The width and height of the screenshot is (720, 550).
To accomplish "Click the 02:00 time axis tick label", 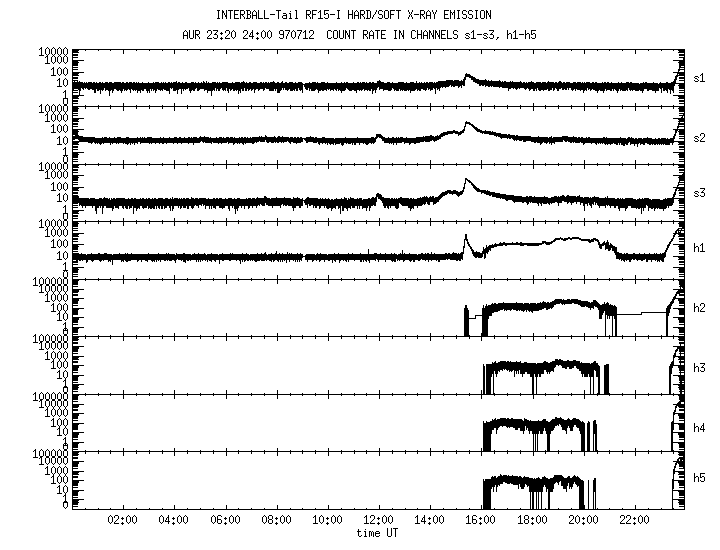I will (122, 521).
